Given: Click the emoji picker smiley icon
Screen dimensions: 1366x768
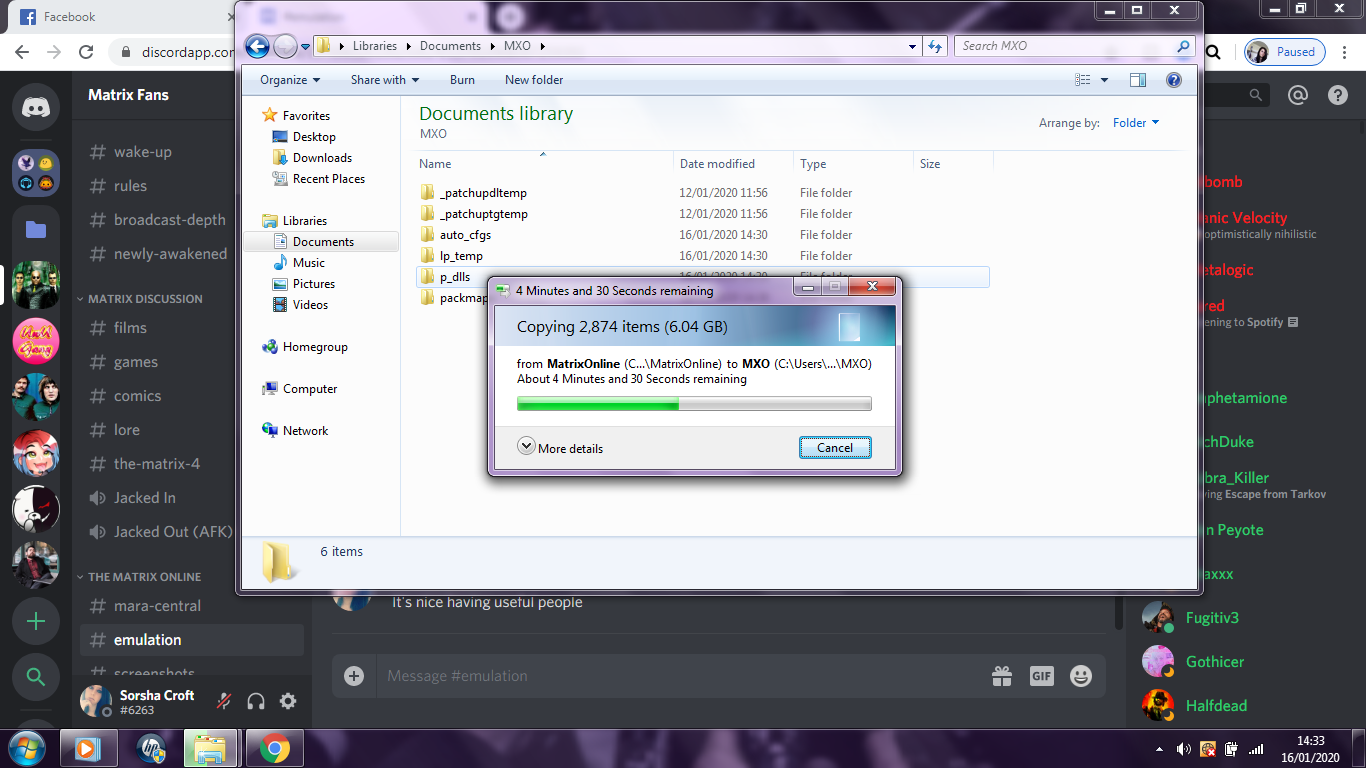Looking at the screenshot, I should tap(1081, 677).
